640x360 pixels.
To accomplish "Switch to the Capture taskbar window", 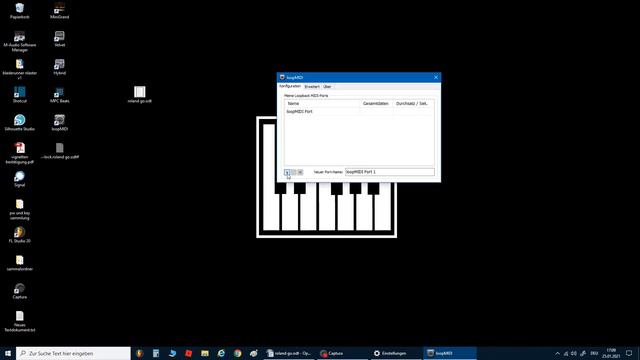I will (x=342, y=353).
